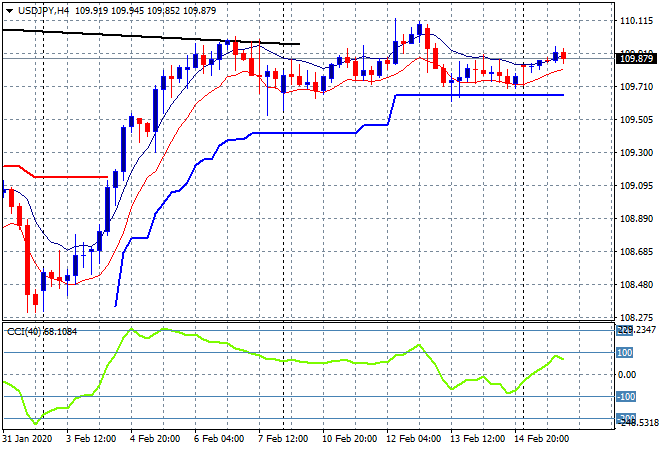The image size is (660, 450).
Task: Click the CCI 0.00 level label
Action: 627,375
